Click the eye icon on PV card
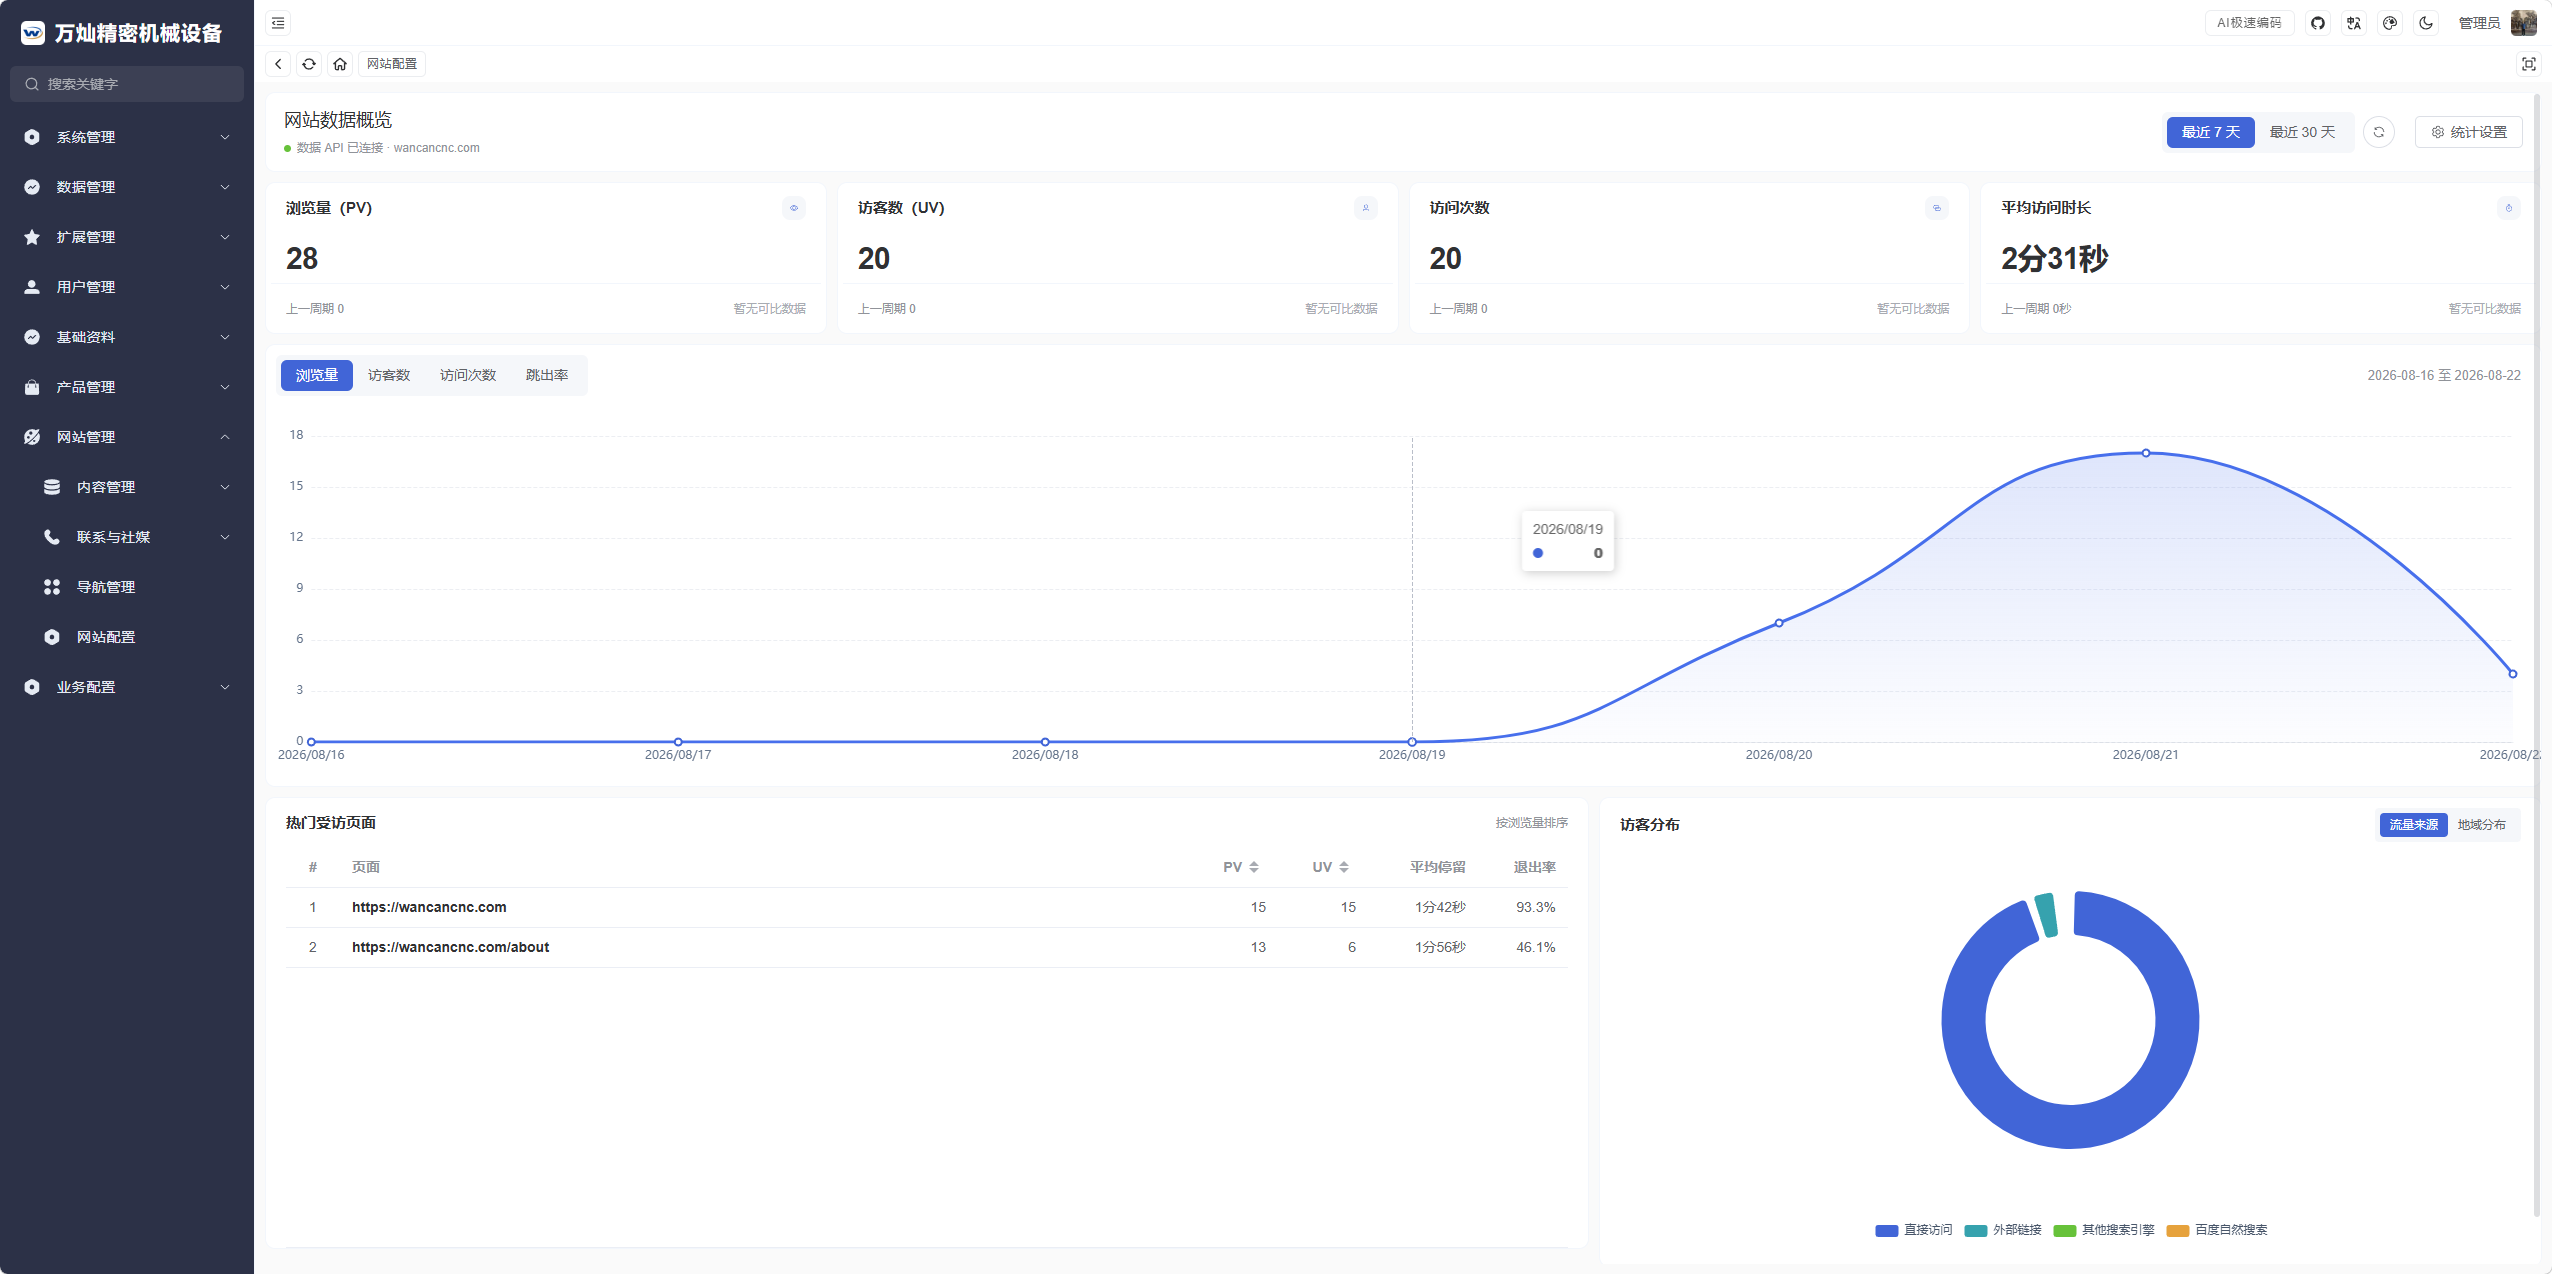 click(794, 208)
